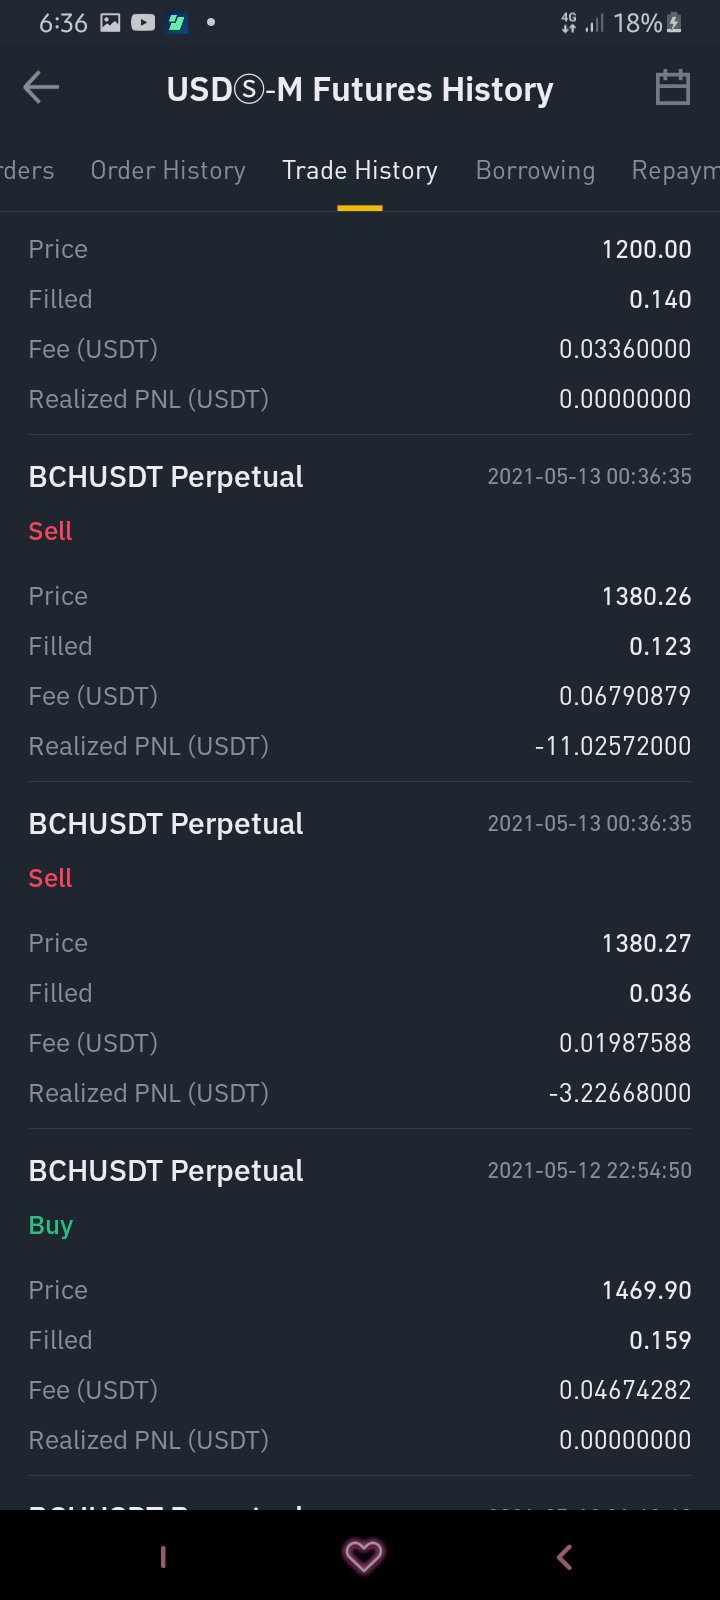Image resolution: width=720 pixels, height=1600 pixels.
Task: Tap the gallery image notification icon
Action: 110,22
